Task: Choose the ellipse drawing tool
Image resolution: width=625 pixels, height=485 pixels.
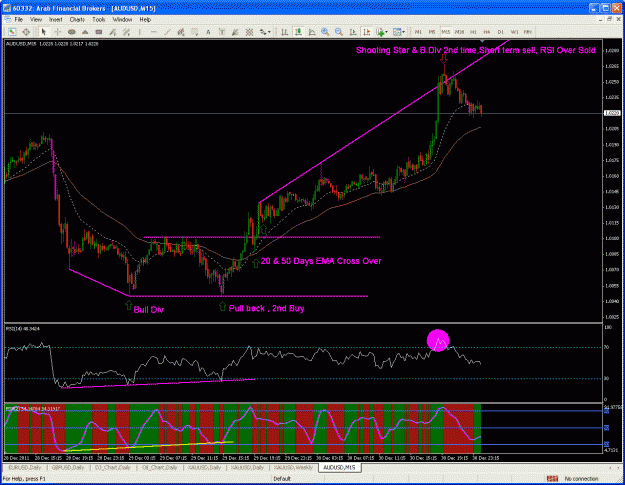Action: [72, 32]
